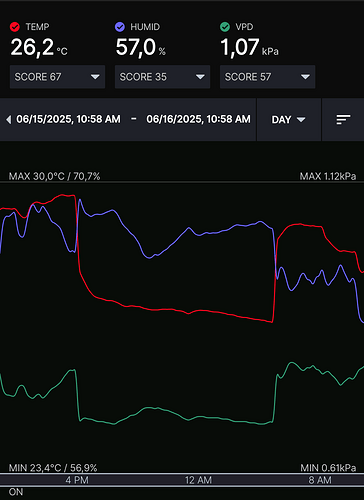Click the 12 AM time axis marker
The height and width of the screenshot is (500, 364).
pyautogui.click(x=198, y=480)
